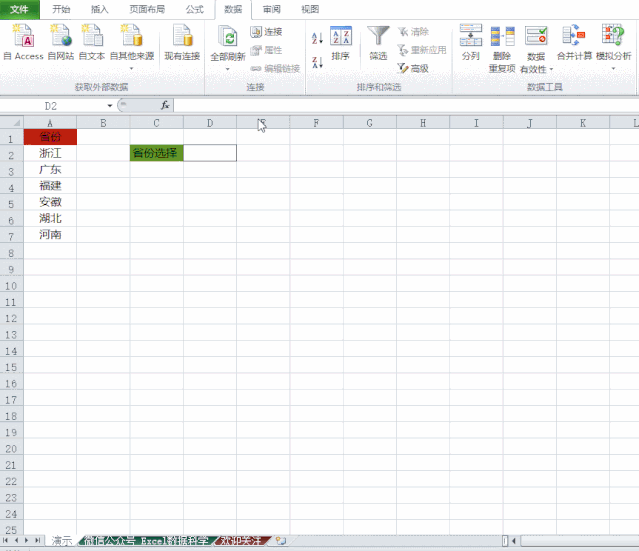The height and width of the screenshot is (551, 639).
Task: Go to next sheet navigation arrow
Action: 26,540
